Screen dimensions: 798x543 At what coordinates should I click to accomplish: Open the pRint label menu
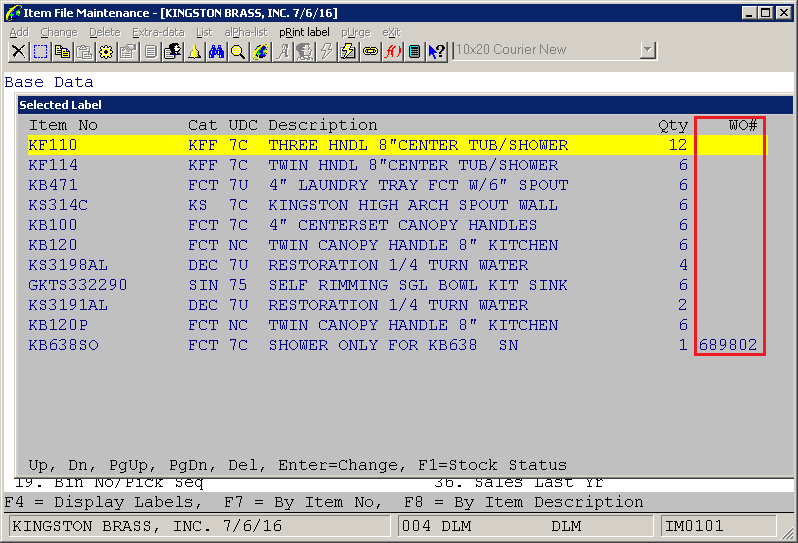304,32
